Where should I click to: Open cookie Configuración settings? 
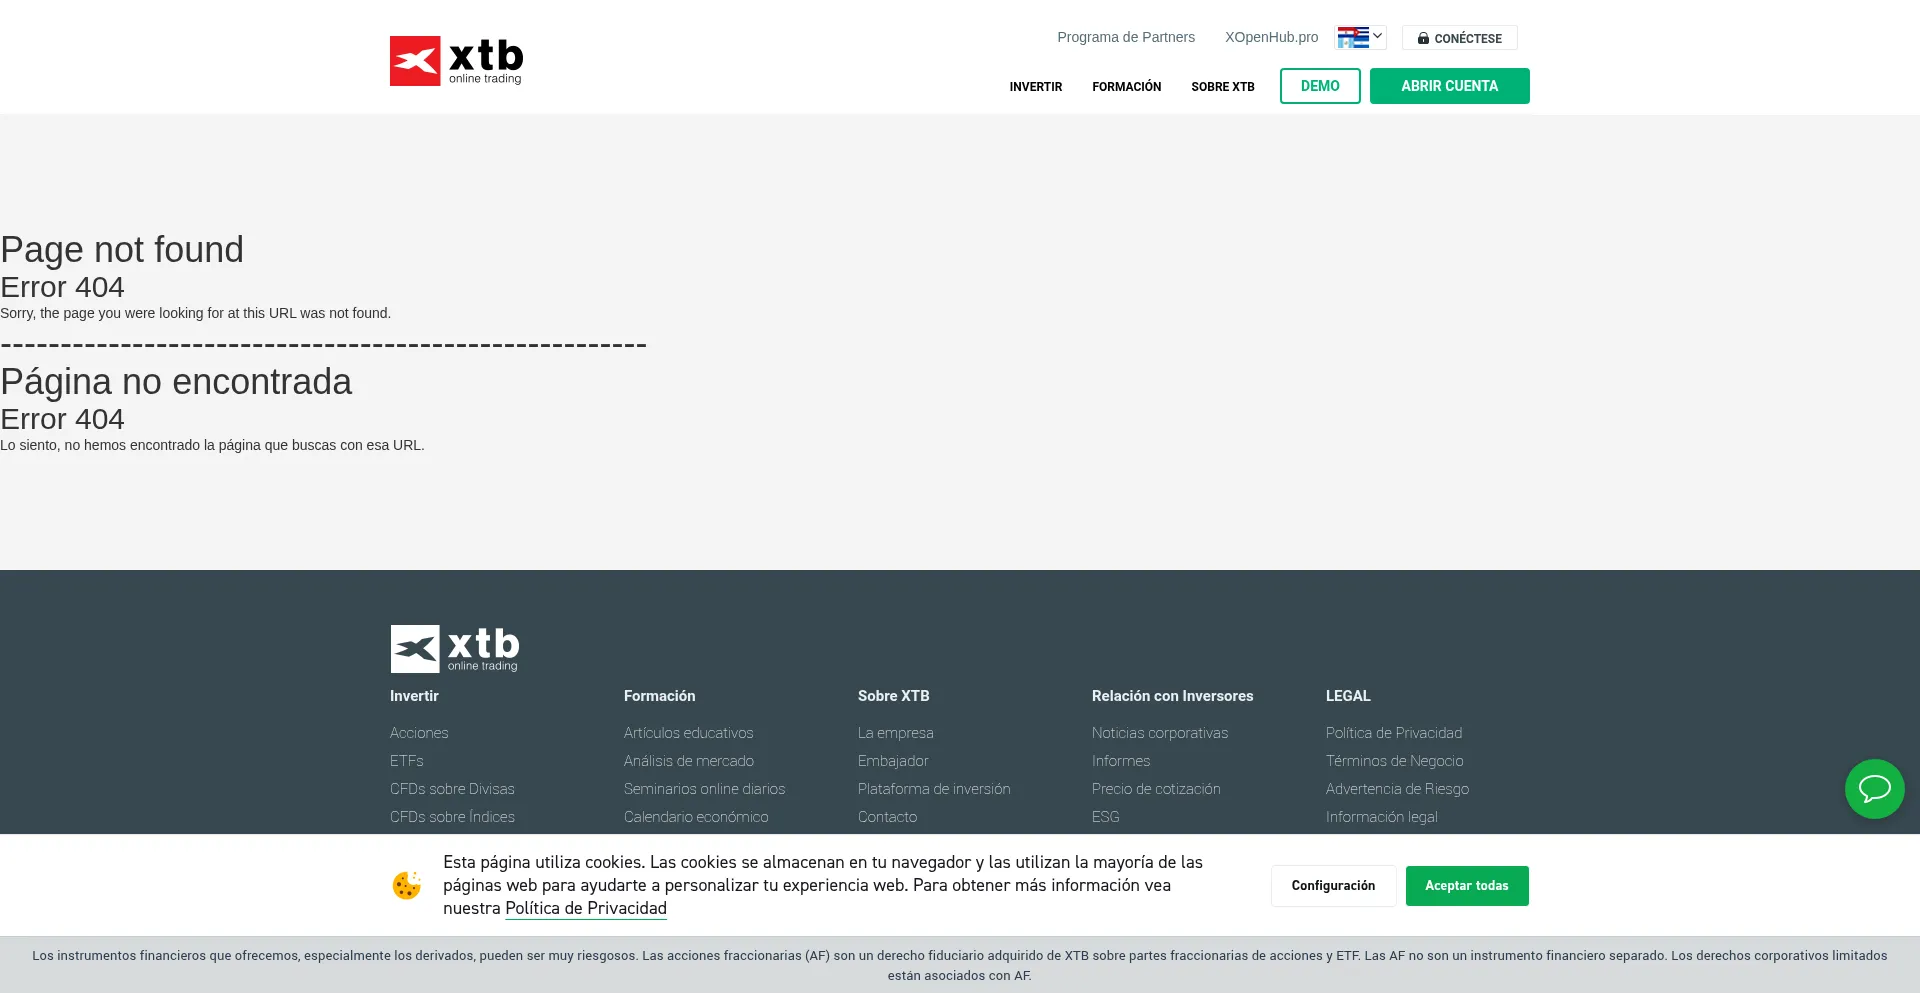tap(1333, 886)
